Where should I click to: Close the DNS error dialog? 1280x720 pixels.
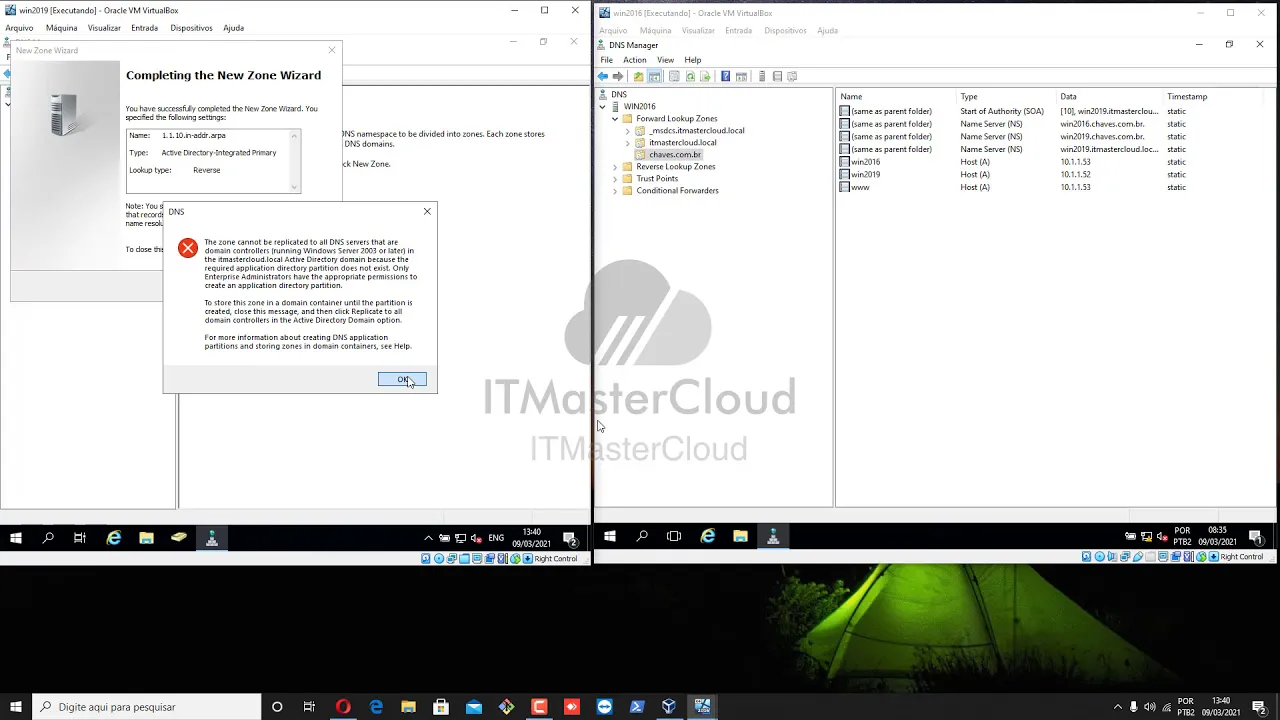pyautogui.click(x=427, y=211)
